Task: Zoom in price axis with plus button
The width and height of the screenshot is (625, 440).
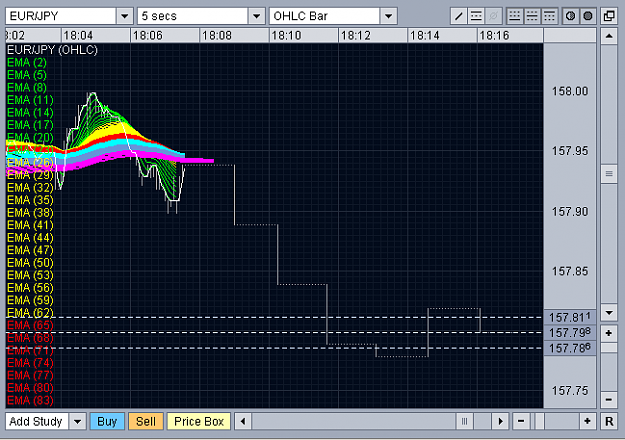Action: pos(609,333)
